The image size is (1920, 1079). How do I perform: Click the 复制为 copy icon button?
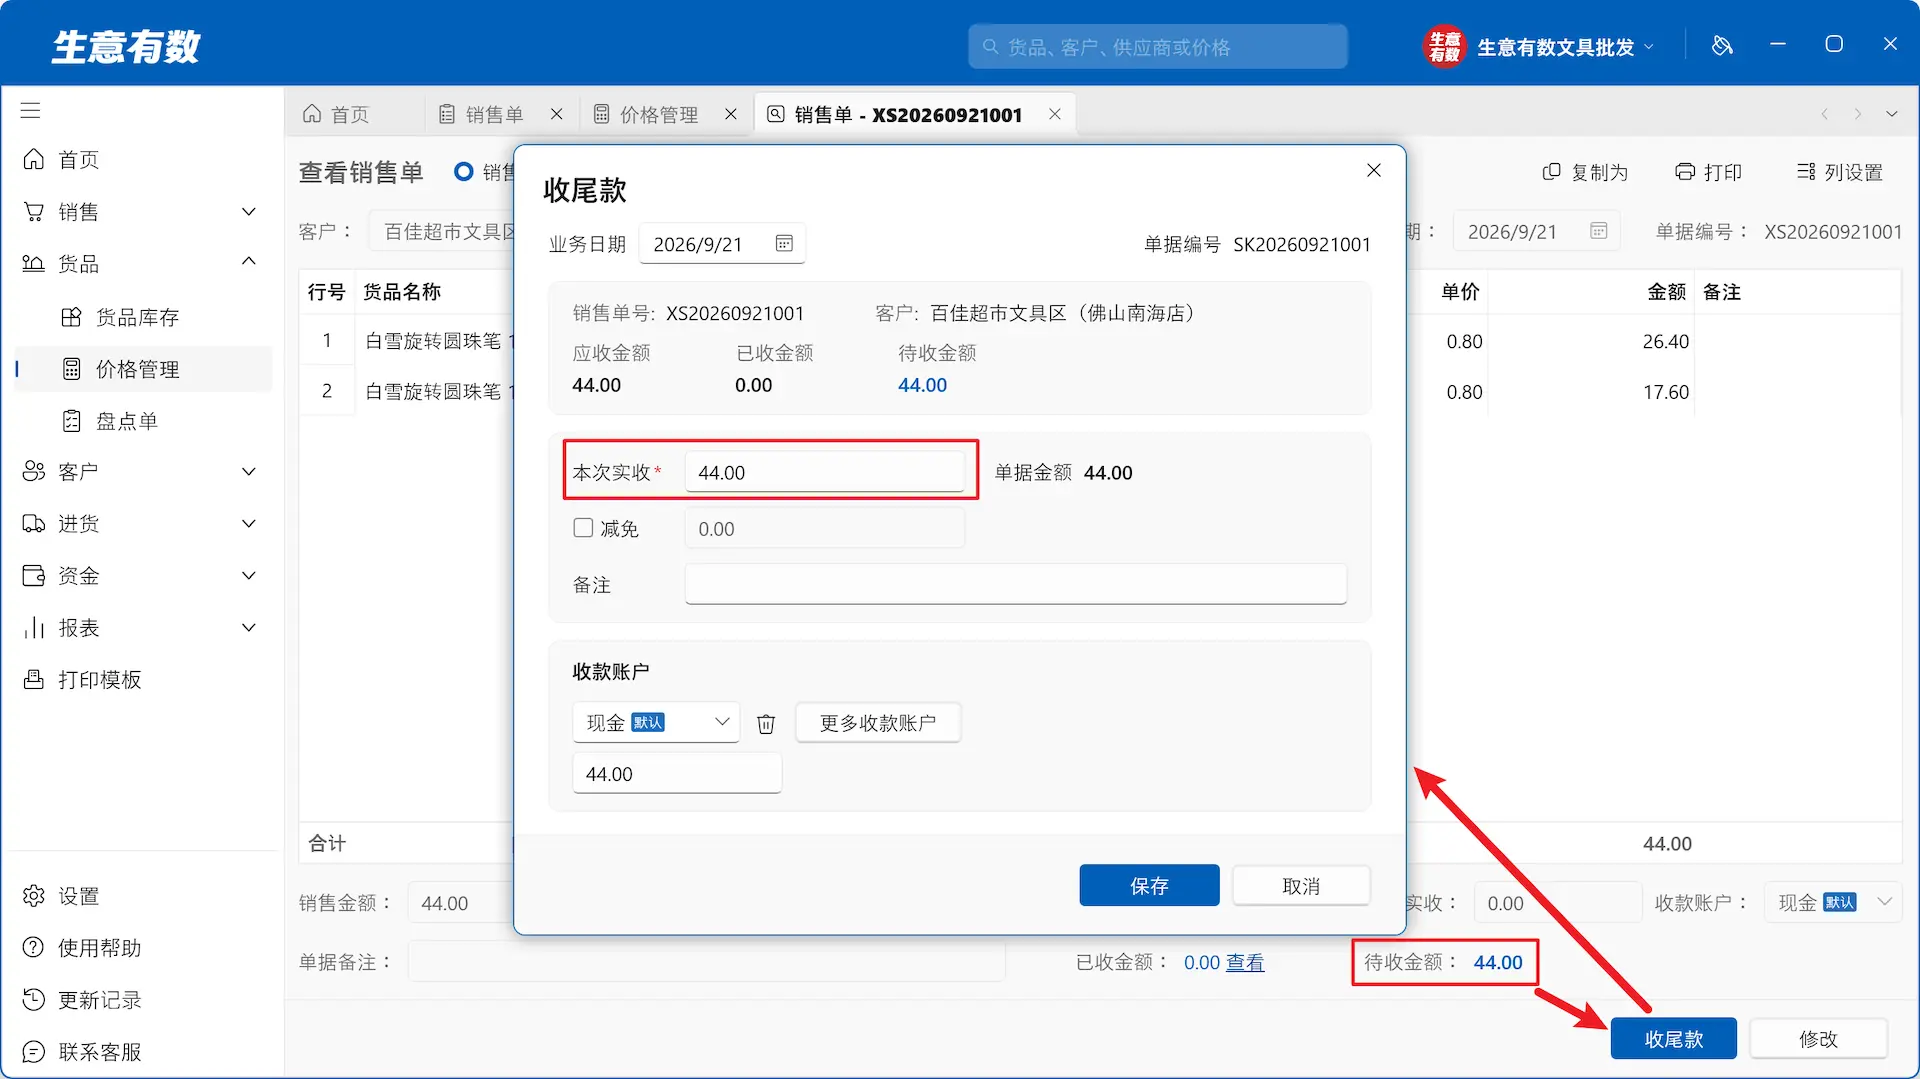(1586, 172)
